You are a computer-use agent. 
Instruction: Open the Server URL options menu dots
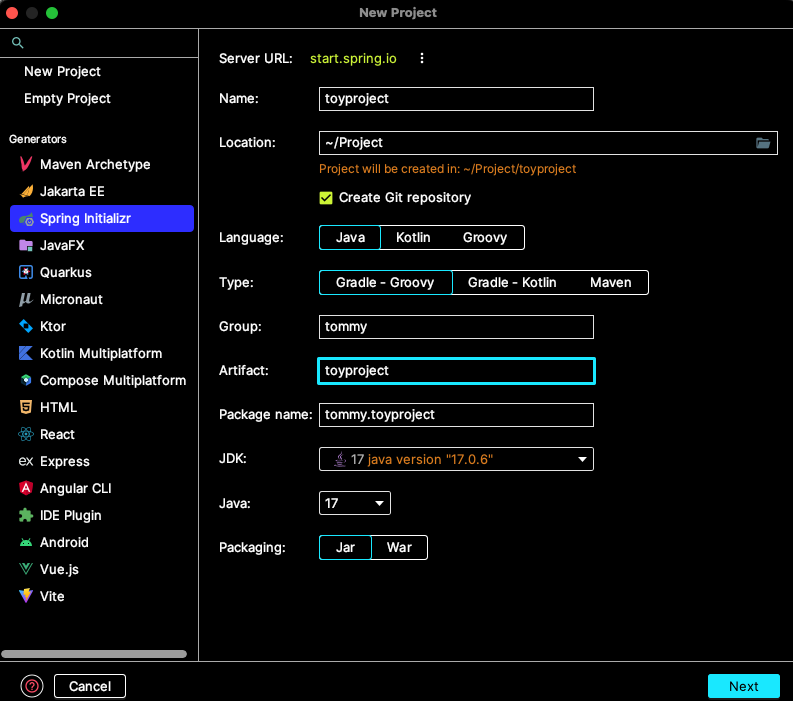(x=422, y=59)
